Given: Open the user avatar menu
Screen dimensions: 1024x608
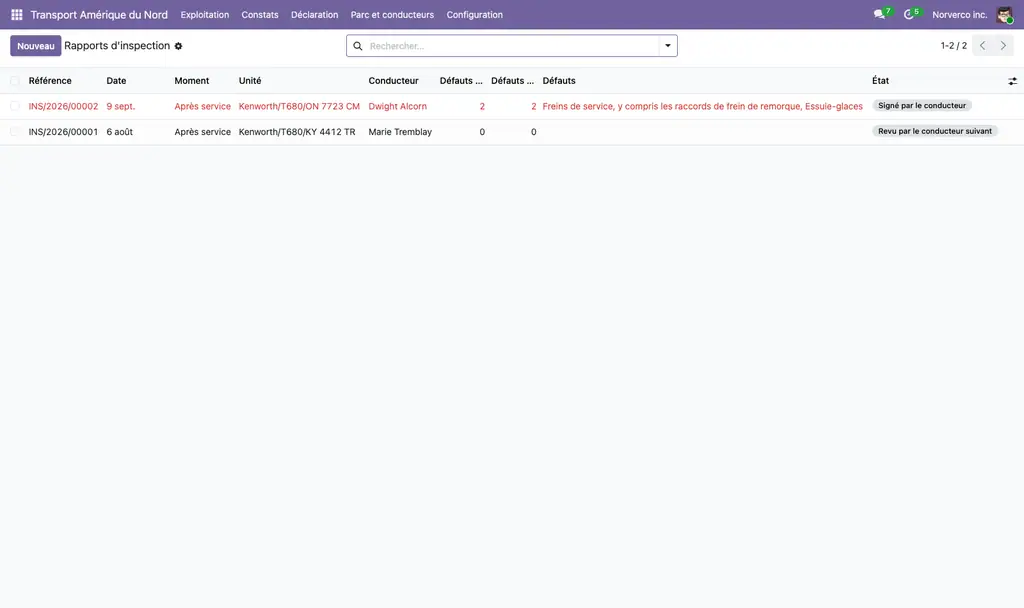Looking at the screenshot, I should (x=1004, y=14).
